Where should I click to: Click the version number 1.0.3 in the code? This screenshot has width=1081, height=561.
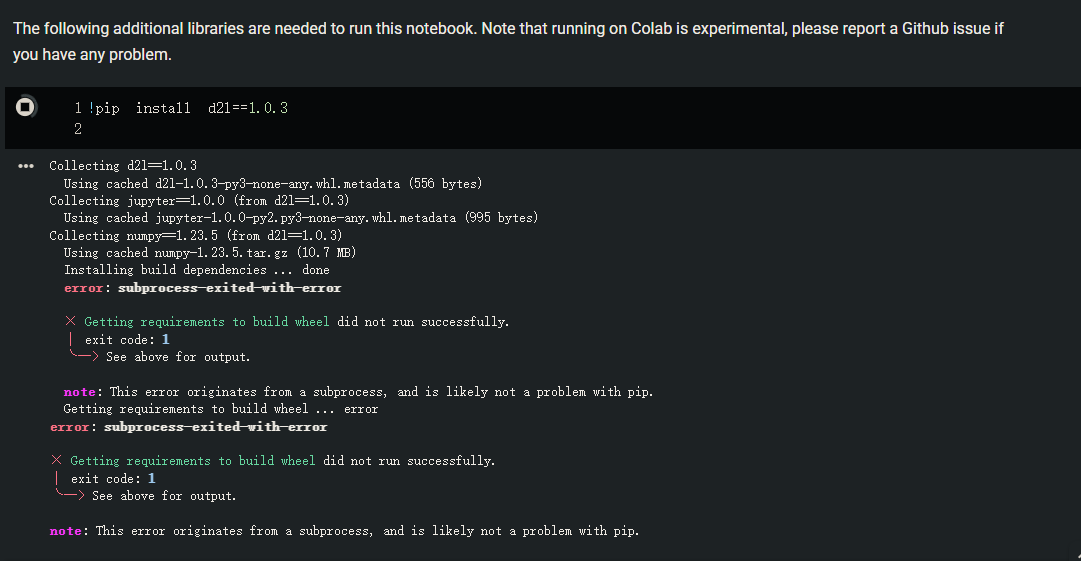click(268, 108)
